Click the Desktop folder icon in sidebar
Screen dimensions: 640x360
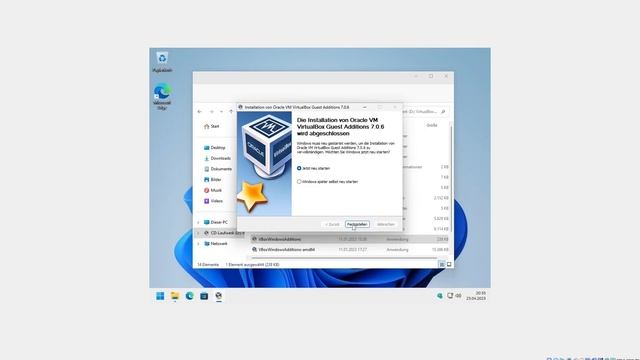[x=207, y=148]
